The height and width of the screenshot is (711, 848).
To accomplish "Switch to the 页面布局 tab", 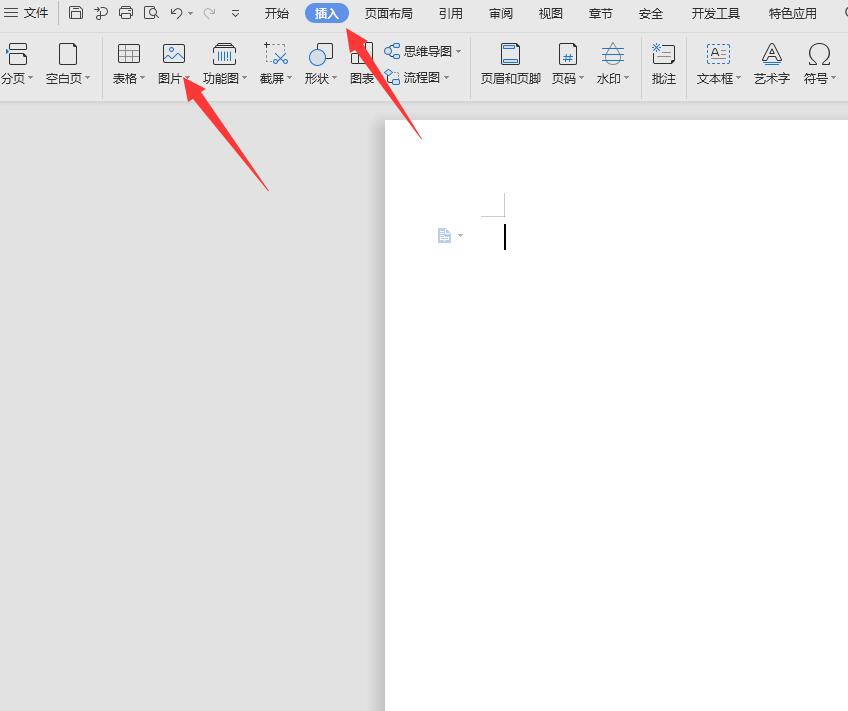I will click(389, 13).
